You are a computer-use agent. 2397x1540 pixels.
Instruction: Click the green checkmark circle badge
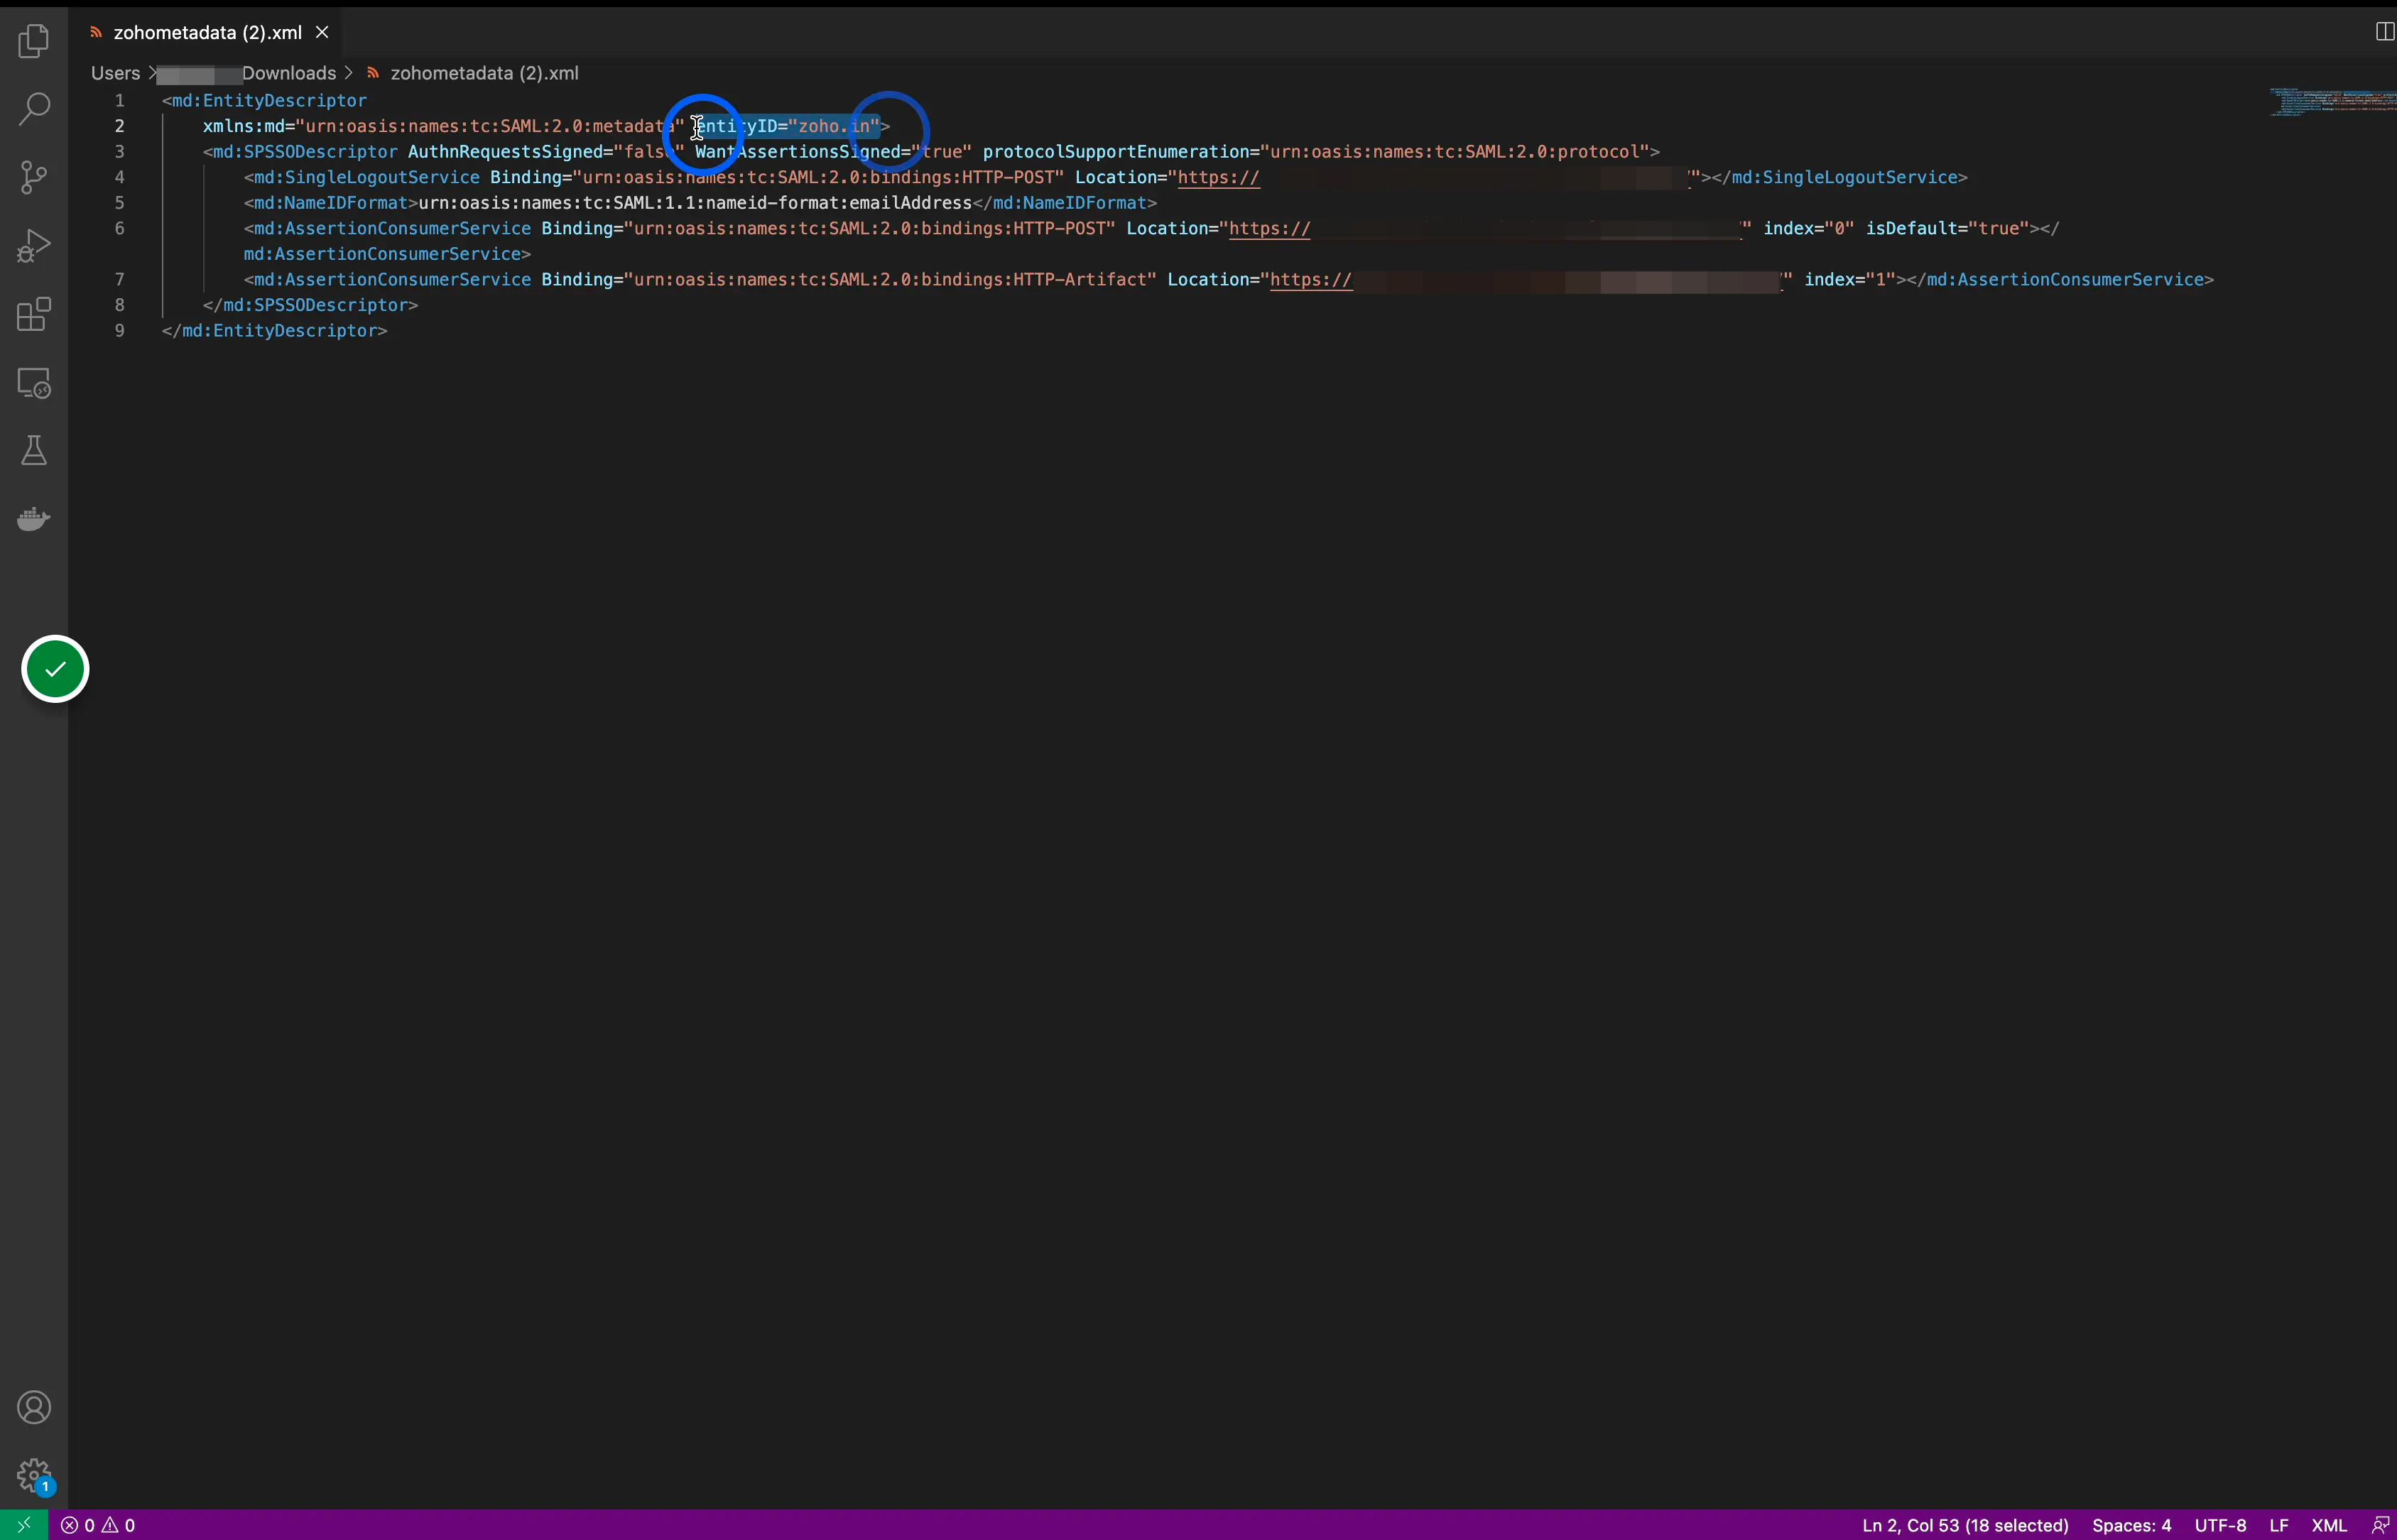point(55,669)
